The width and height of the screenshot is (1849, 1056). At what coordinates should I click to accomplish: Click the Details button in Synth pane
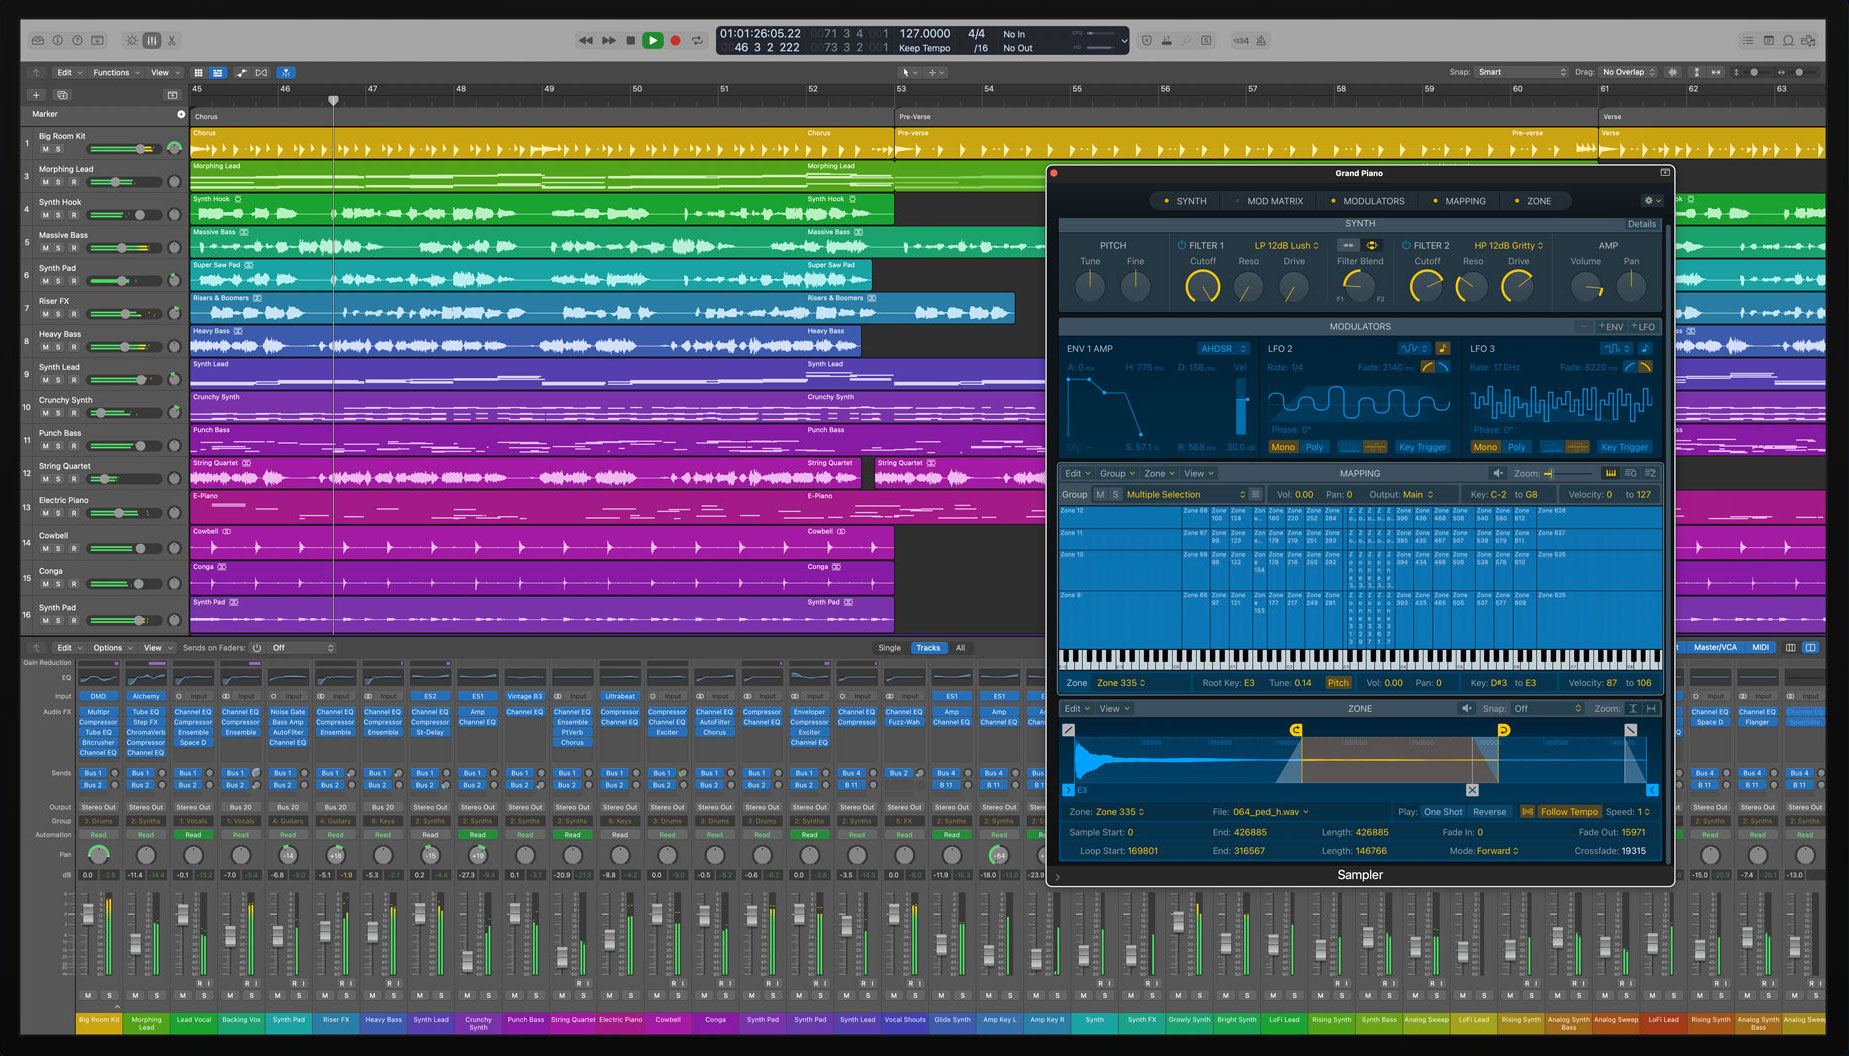click(x=1641, y=224)
